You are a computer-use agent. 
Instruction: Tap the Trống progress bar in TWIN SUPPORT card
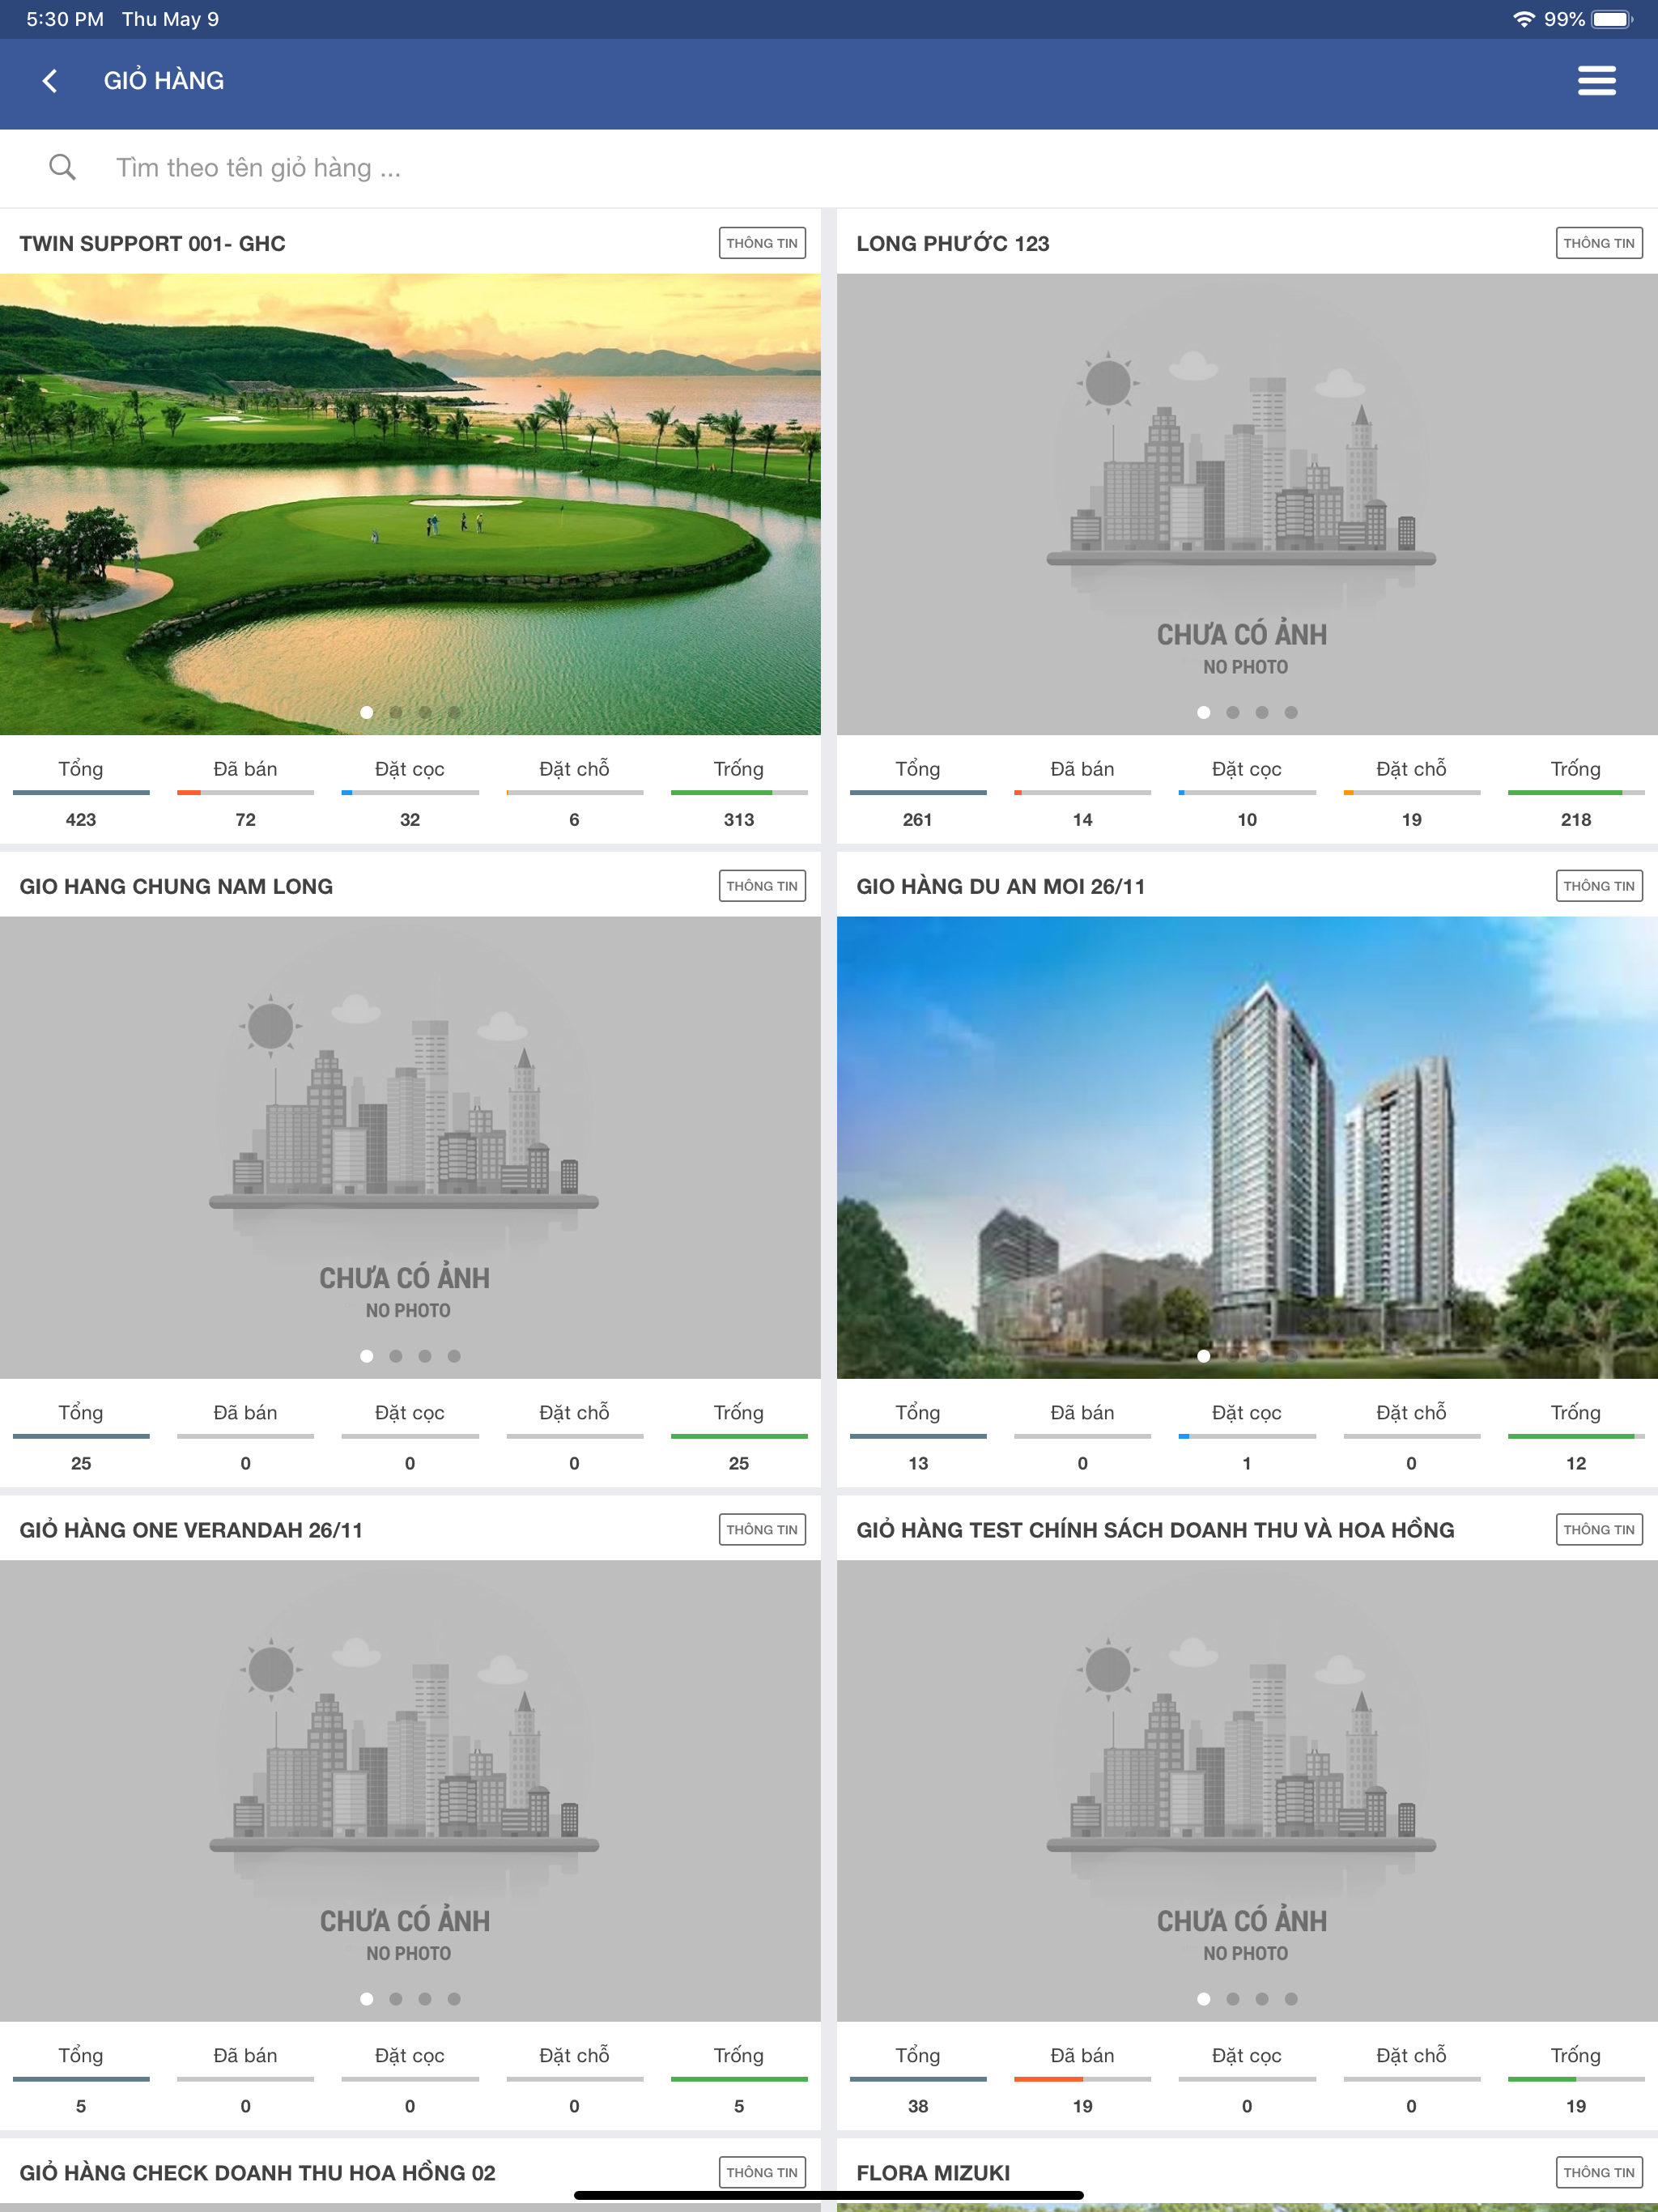(739, 793)
